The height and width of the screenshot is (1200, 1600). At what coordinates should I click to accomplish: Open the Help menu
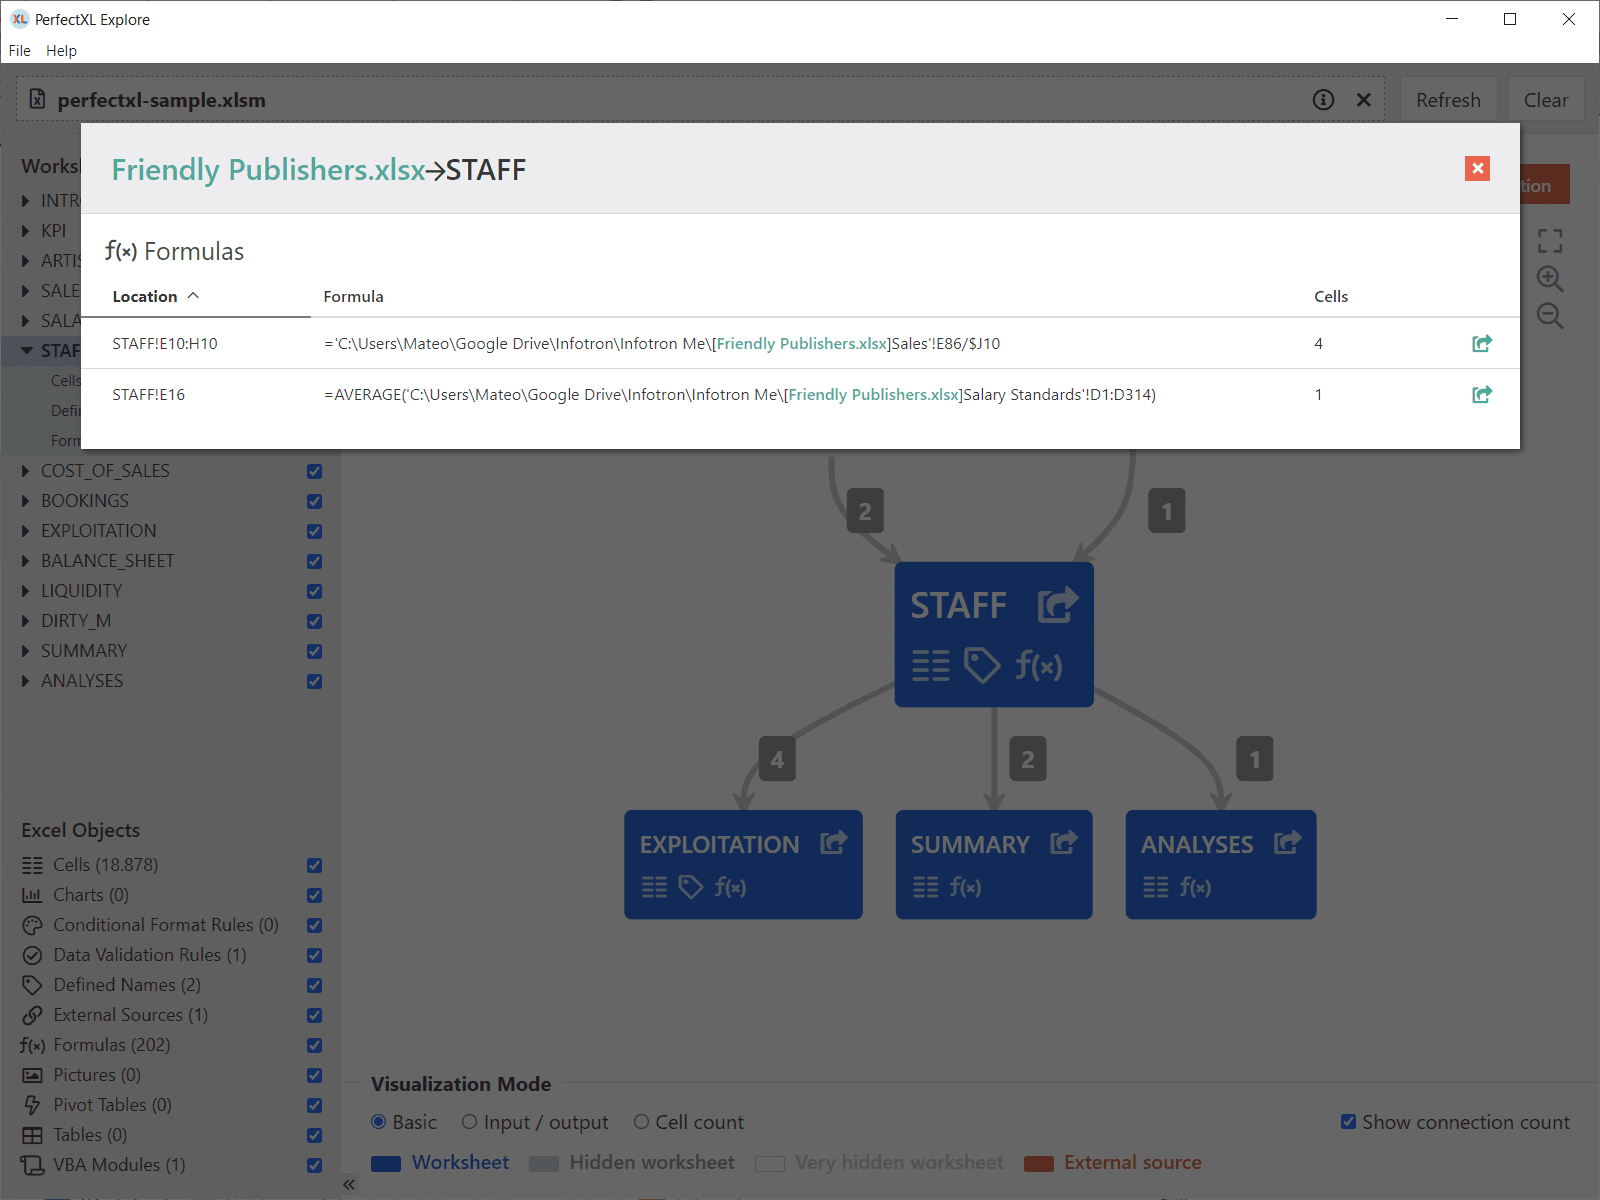61,50
